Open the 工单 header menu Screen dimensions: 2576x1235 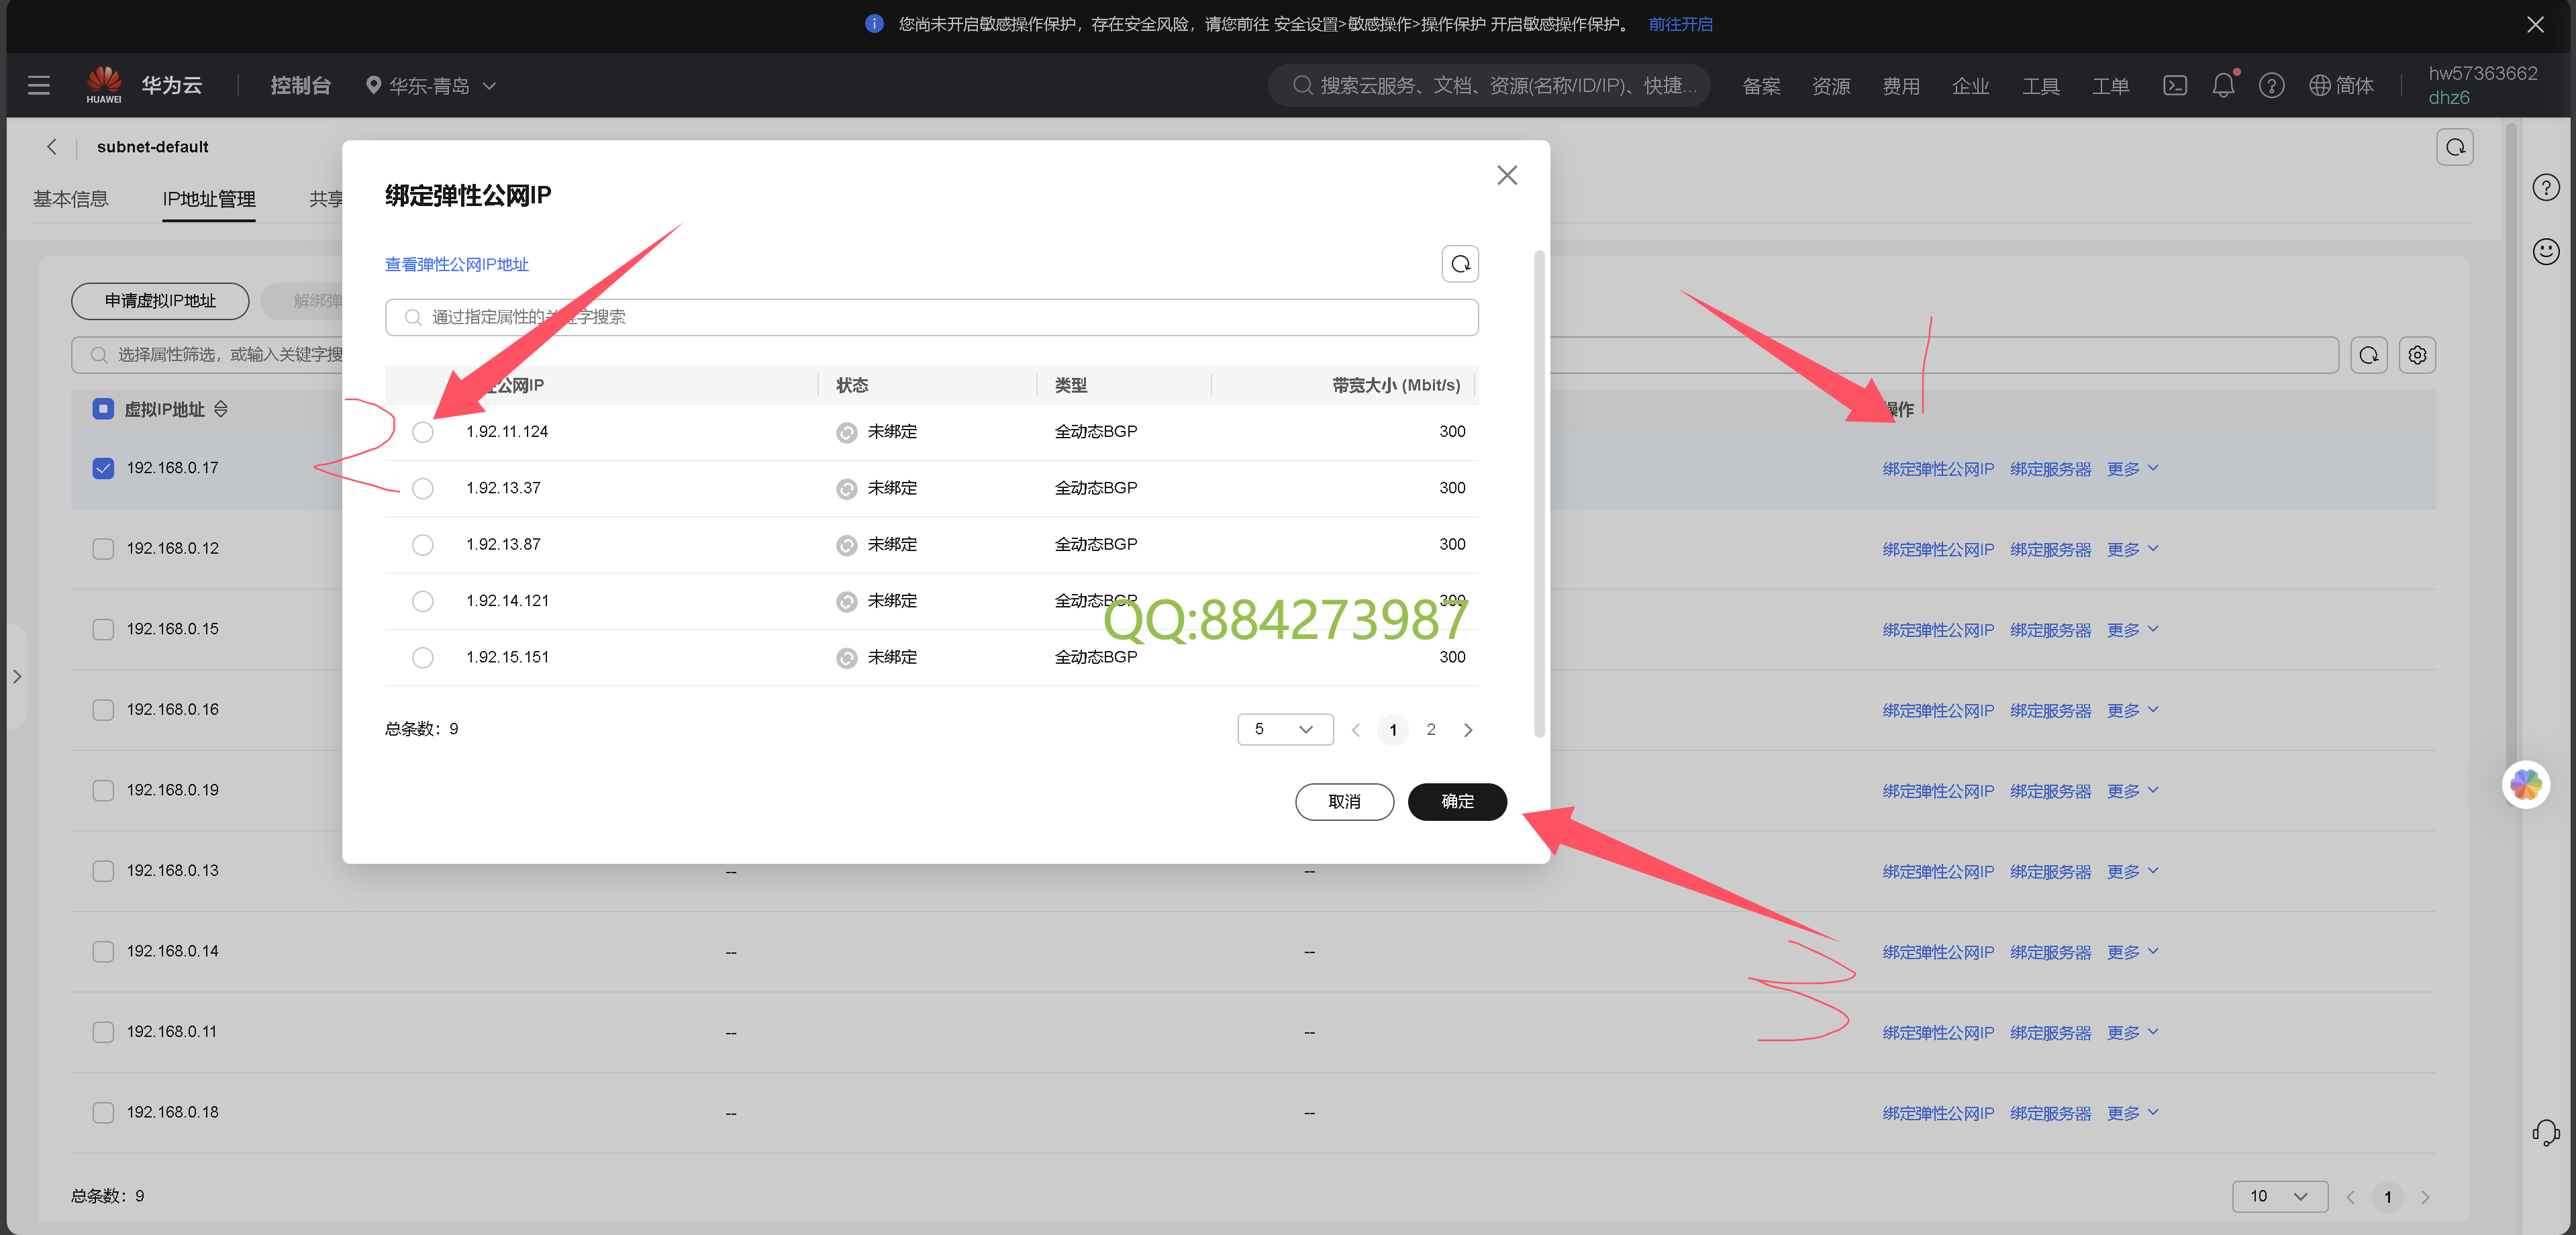[x=2110, y=86]
